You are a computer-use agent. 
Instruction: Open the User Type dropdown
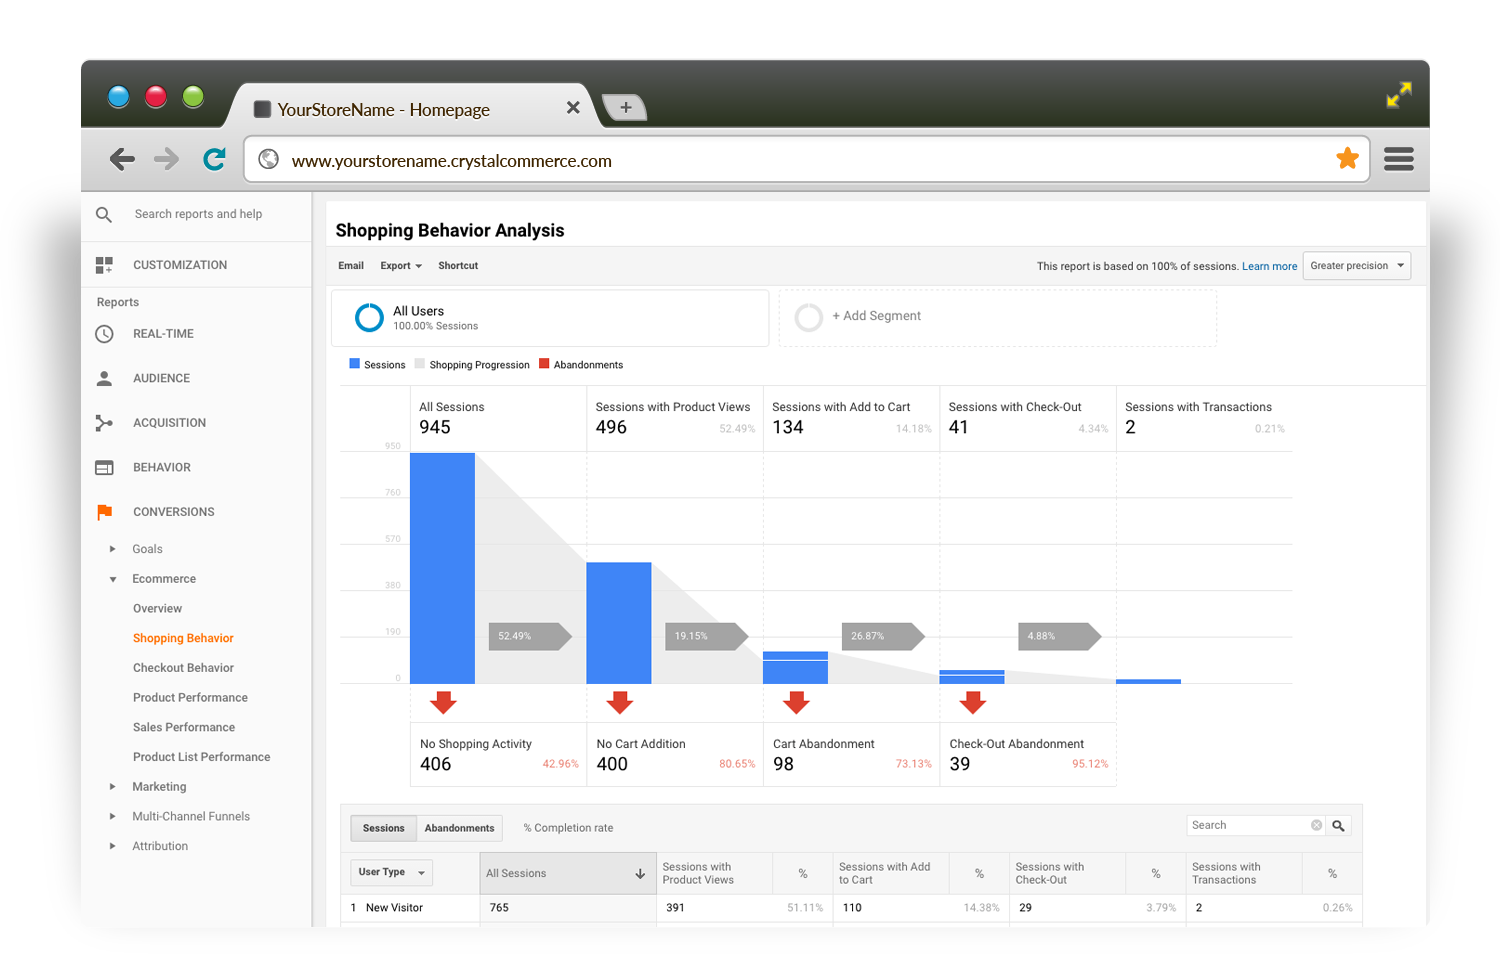pyautogui.click(x=391, y=873)
